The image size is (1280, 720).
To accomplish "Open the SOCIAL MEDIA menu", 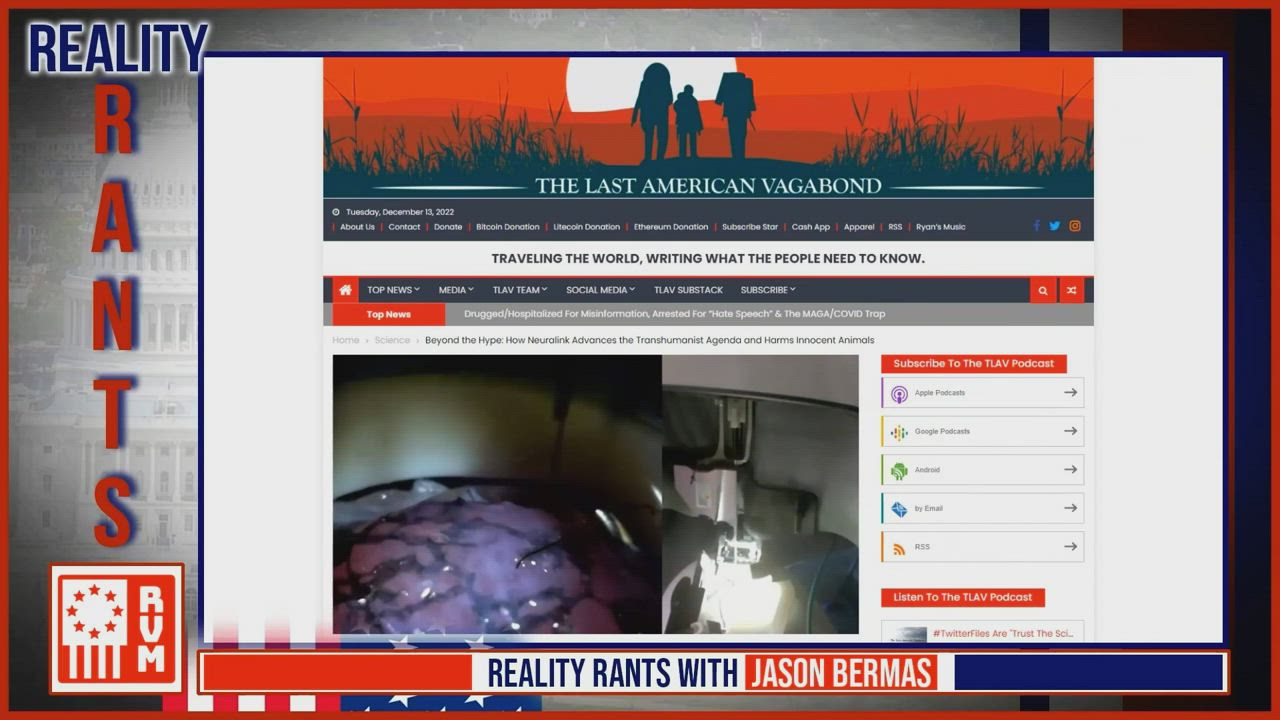I will click(600, 290).
